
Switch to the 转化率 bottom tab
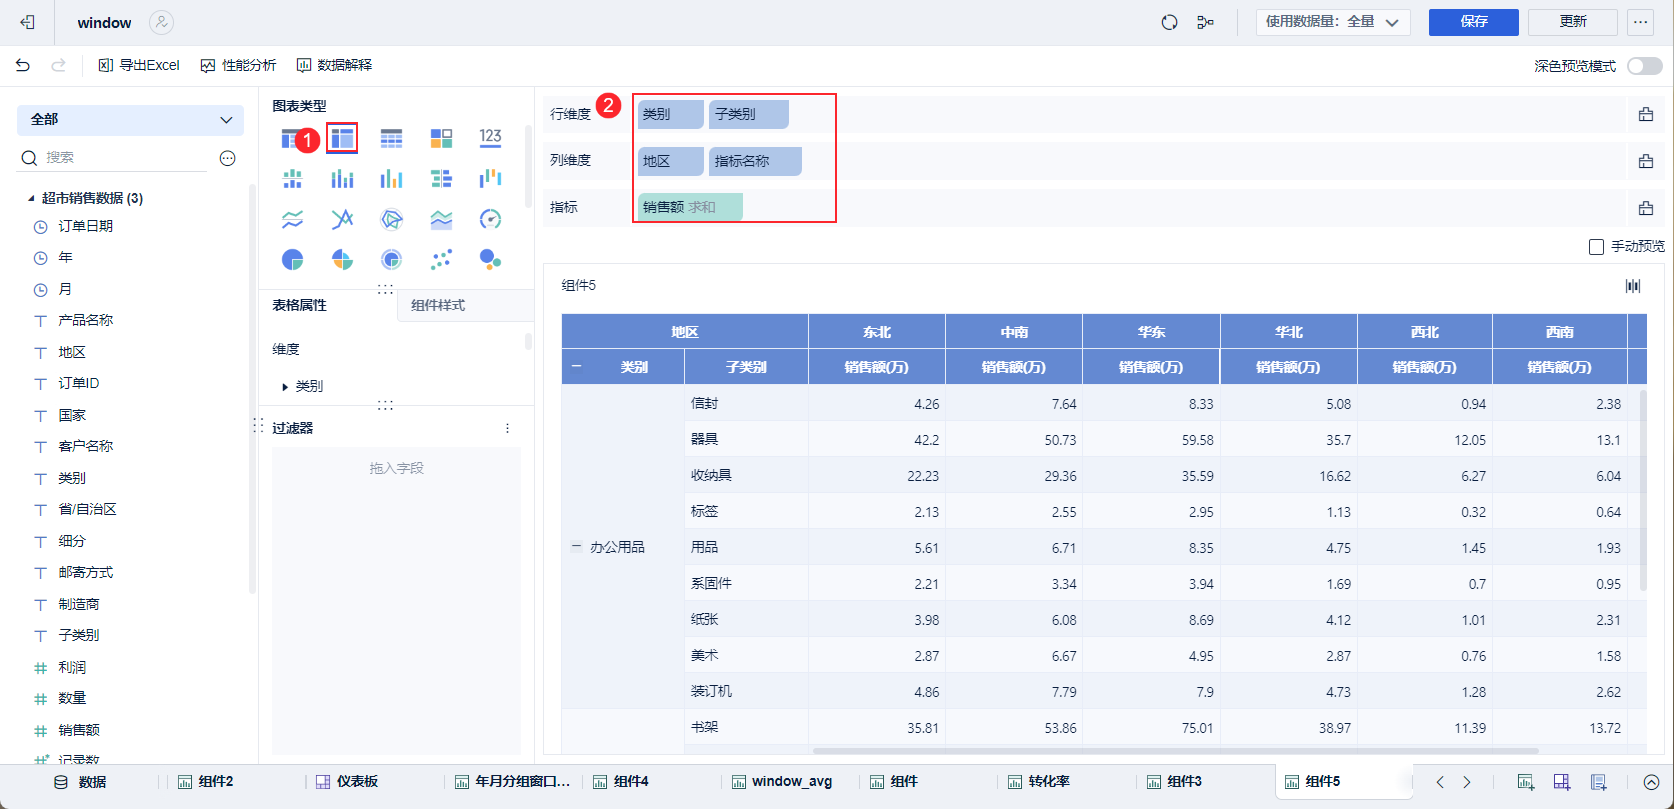click(1038, 782)
